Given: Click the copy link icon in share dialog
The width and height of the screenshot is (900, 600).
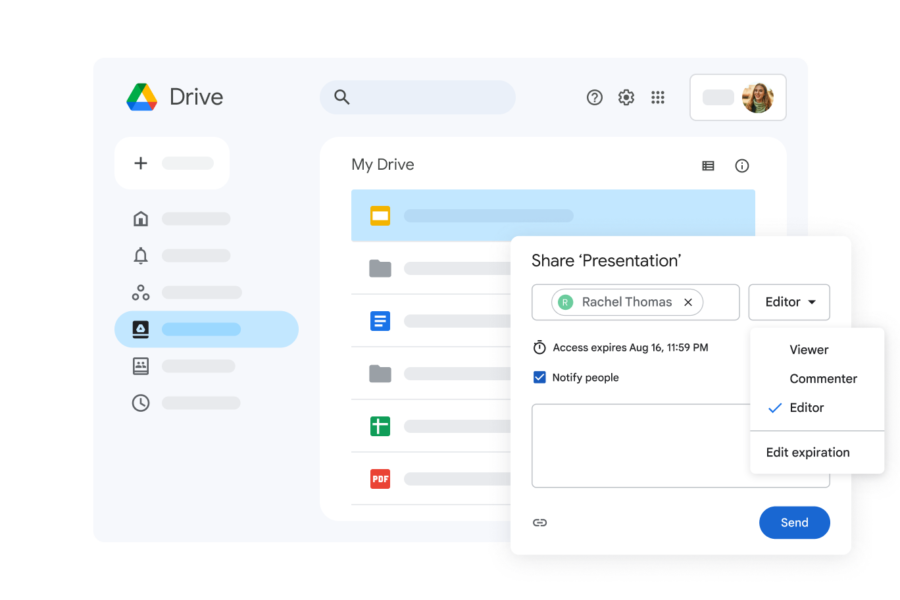Looking at the screenshot, I should point(540,522).
